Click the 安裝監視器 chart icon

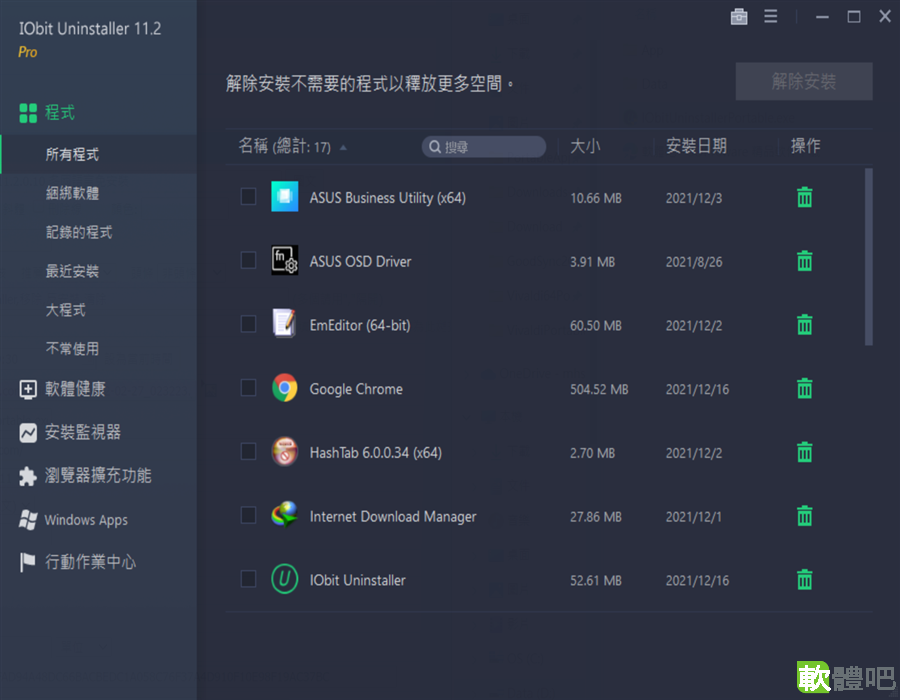(x=28, y=433)
